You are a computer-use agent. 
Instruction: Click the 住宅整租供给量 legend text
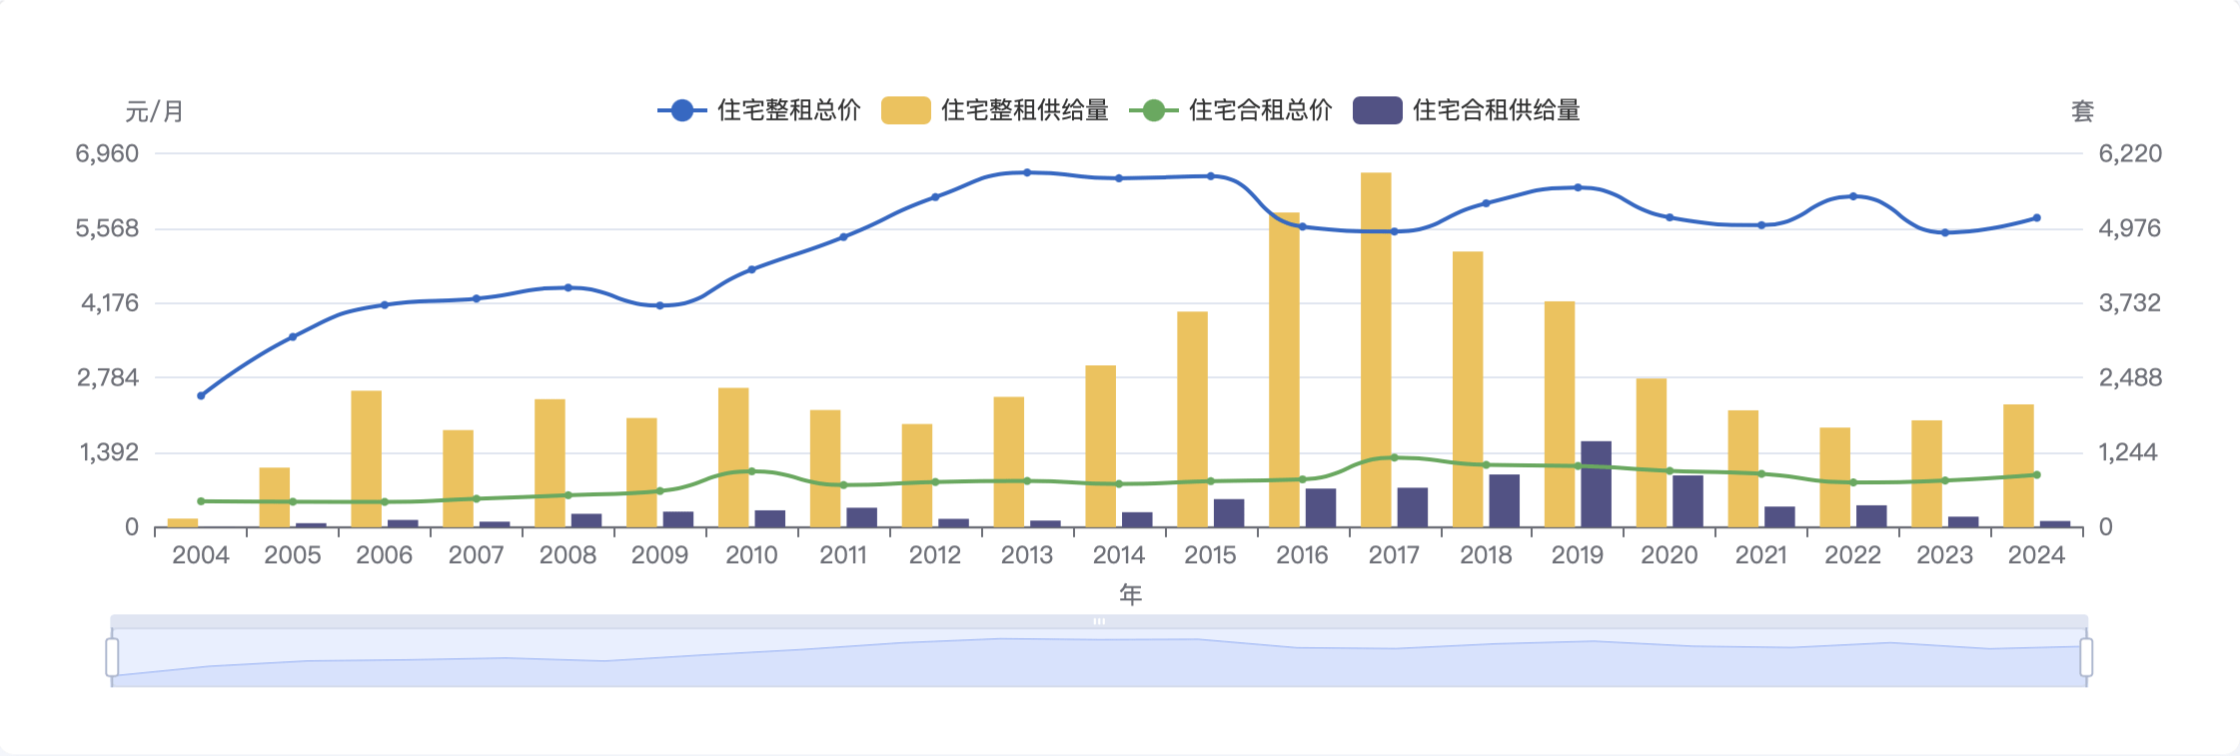click(1025, 110)
